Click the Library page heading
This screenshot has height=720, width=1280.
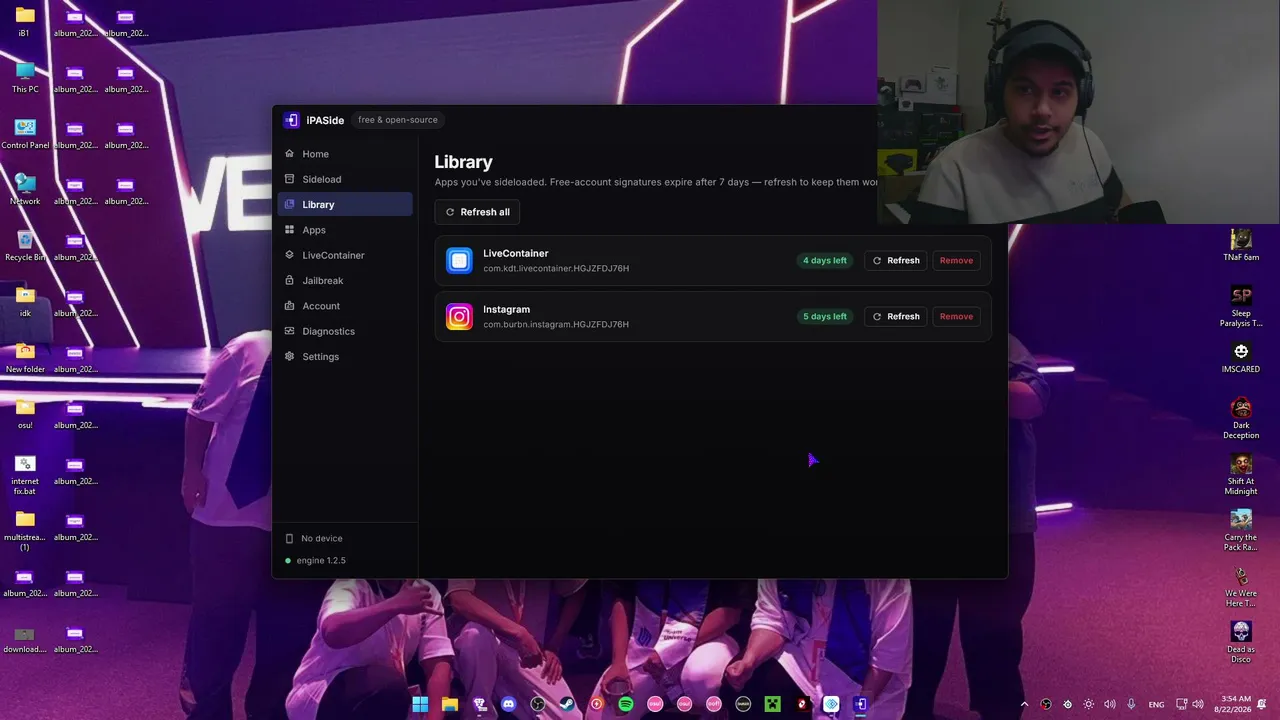click(x=463, y=162)
